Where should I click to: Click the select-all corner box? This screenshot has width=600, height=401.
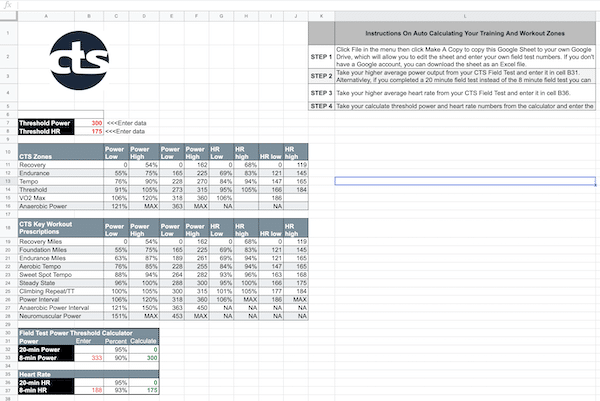tap(8, 16)
